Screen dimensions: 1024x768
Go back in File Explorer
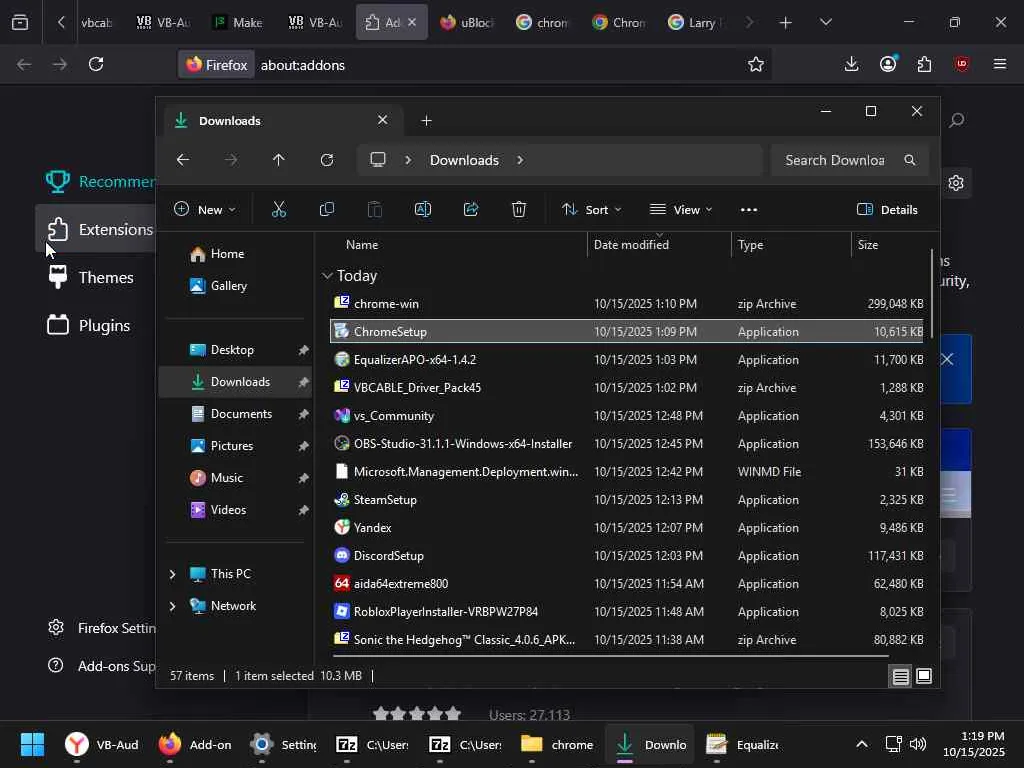point(183,160)
